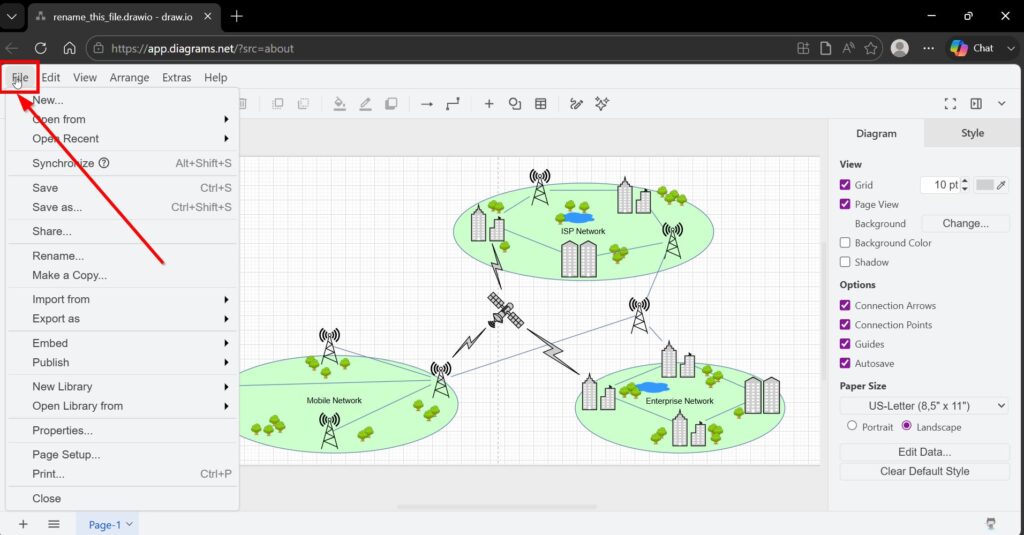Click the Insert Page plus icon
This screenshot has width=1024, height=535.
(x=23, y=524)
